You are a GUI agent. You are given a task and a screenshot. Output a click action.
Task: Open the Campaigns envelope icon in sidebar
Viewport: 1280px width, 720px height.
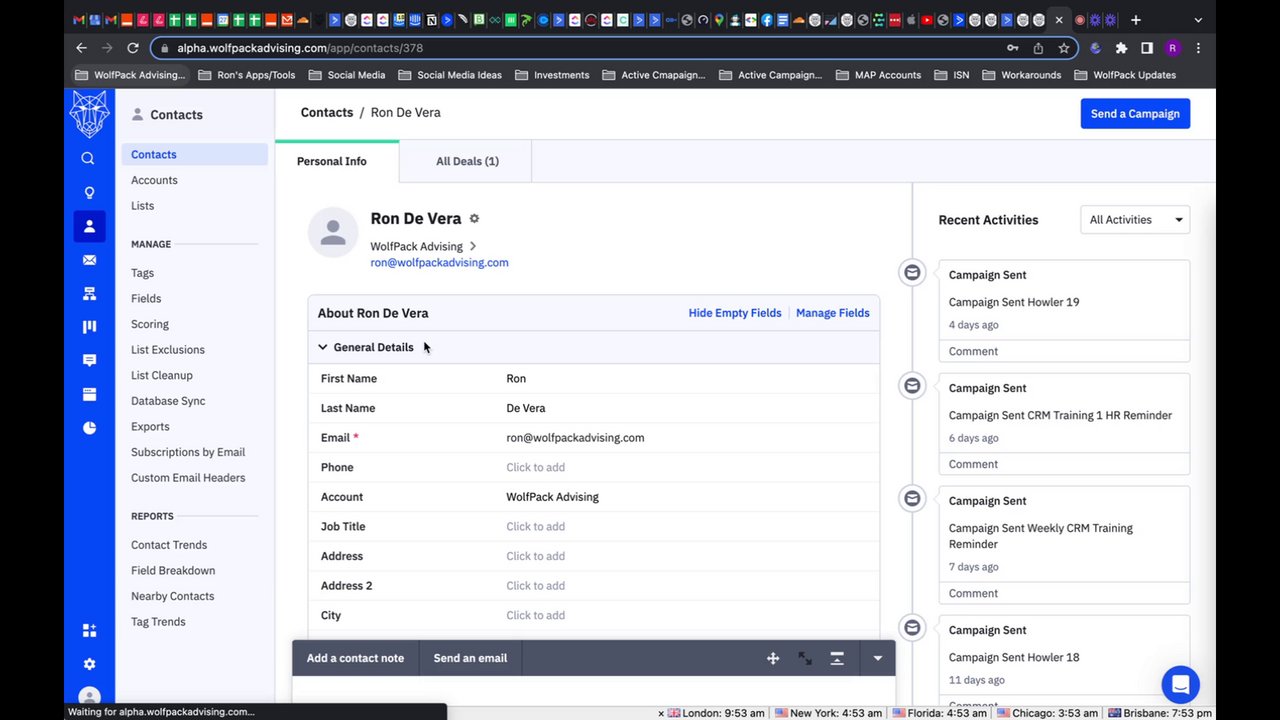[x=89, y=260]
